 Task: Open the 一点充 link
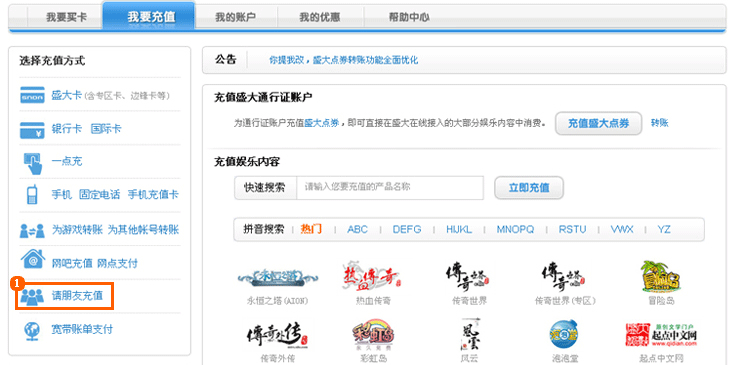point(66,162)
